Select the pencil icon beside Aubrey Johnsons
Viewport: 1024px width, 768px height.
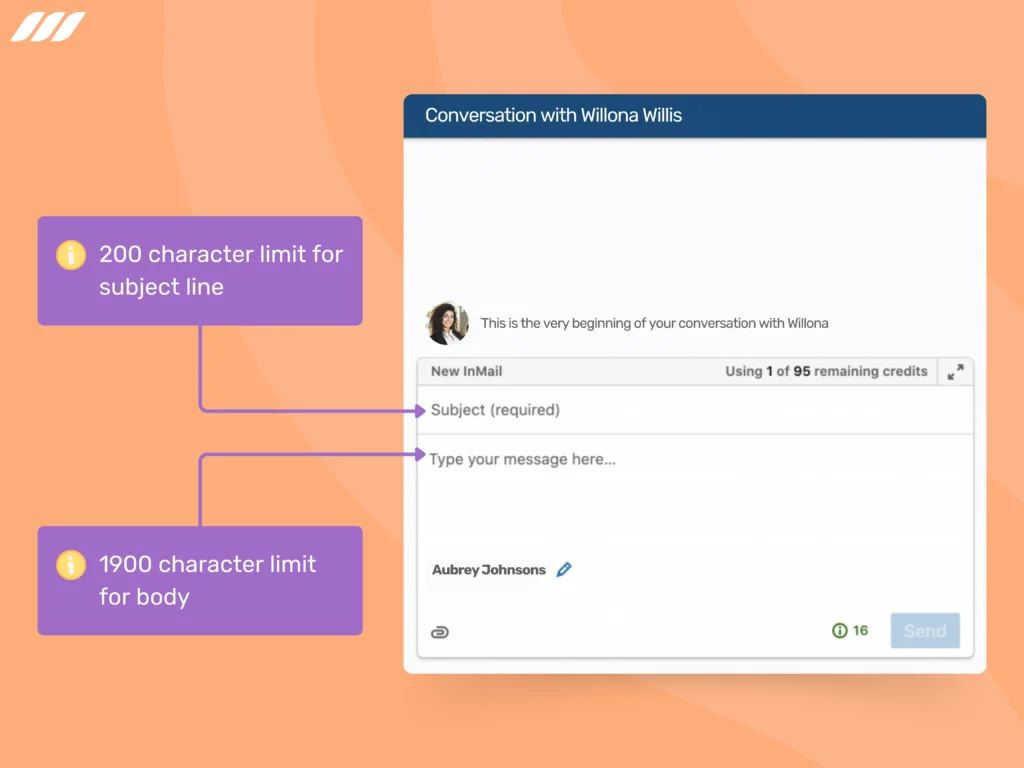[564, 569]
